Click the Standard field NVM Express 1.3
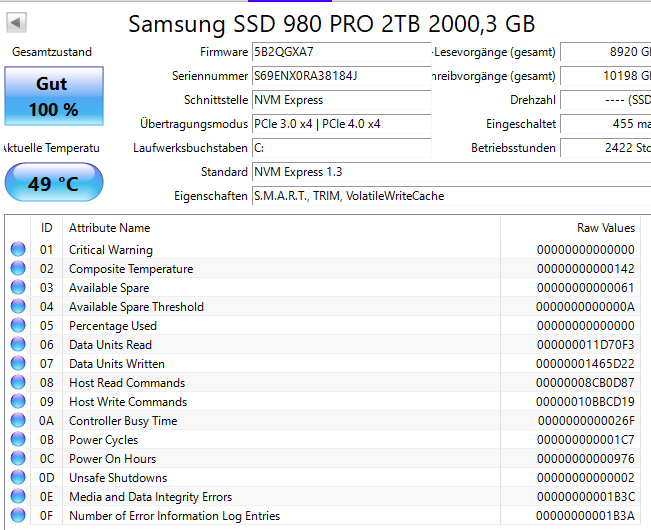Screen dimensions: 651x530 click(x=451, y=172)
